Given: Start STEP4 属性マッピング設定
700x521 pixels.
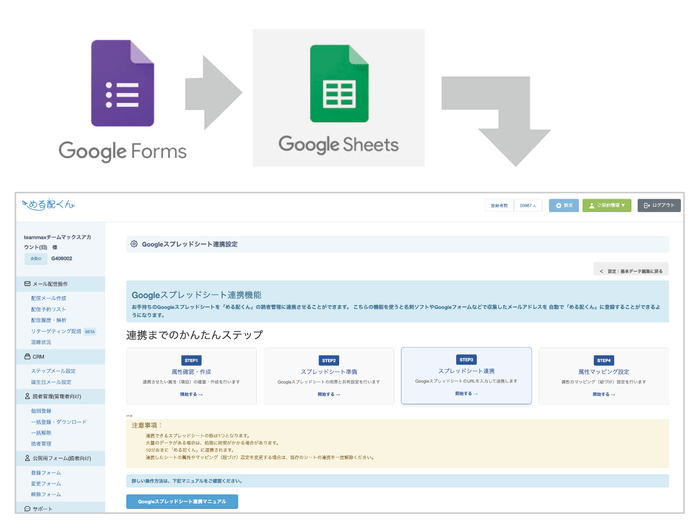Looking at the screenshot, I should [603, 395].
